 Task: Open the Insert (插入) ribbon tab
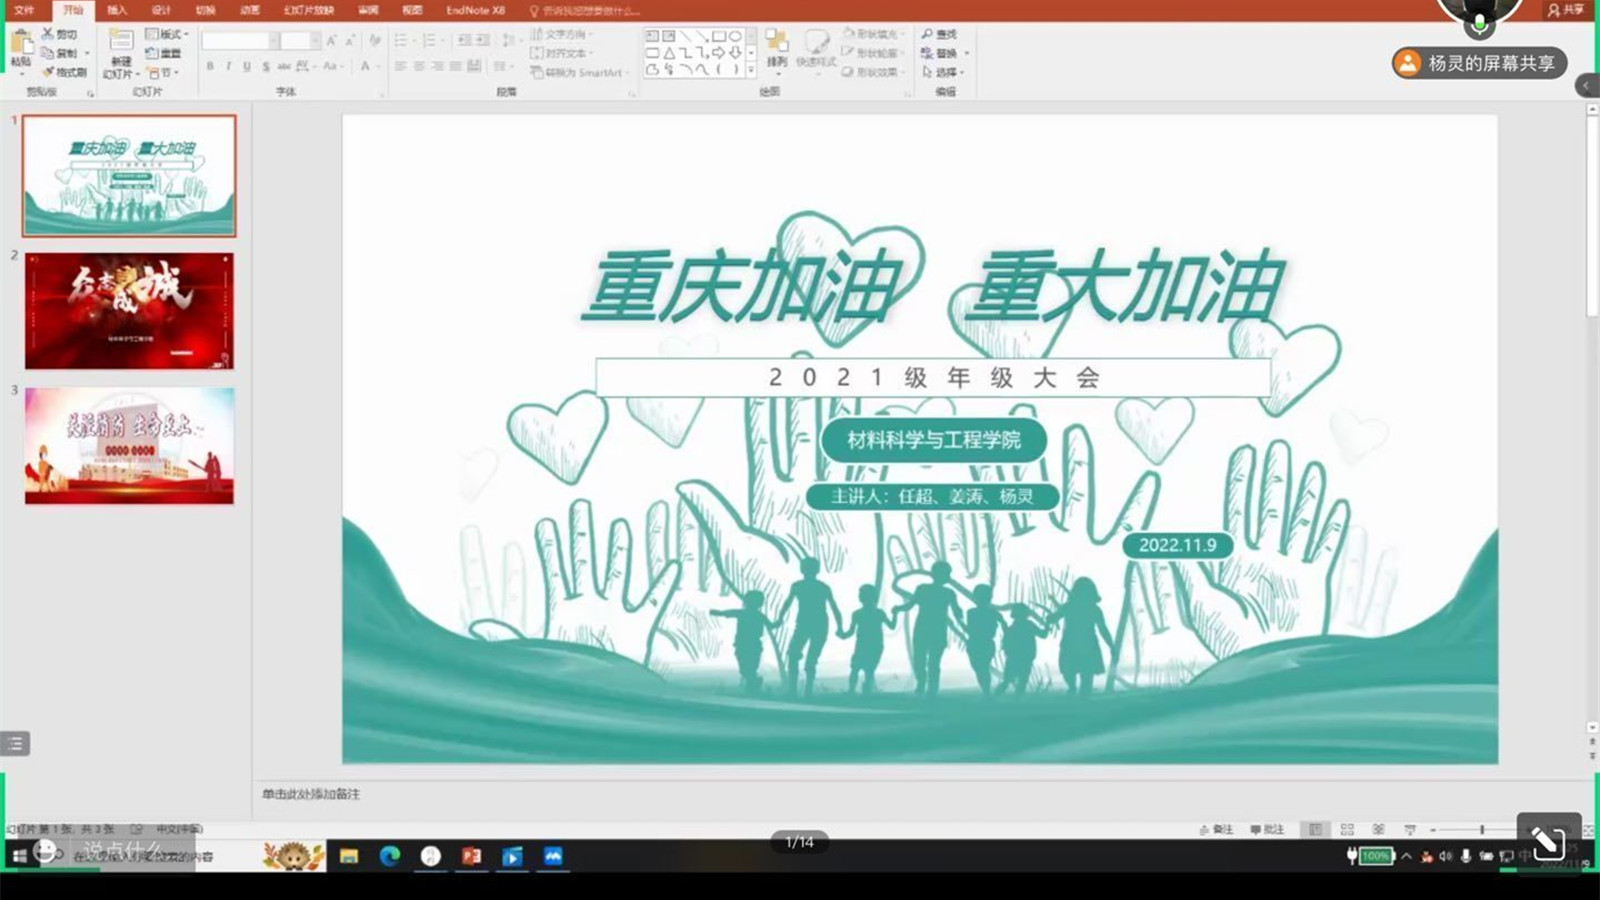pos(117,10)
